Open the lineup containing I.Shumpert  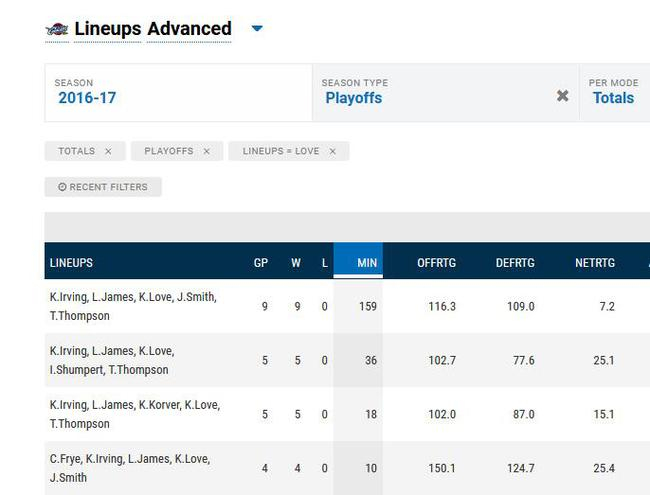coord(111,360)
